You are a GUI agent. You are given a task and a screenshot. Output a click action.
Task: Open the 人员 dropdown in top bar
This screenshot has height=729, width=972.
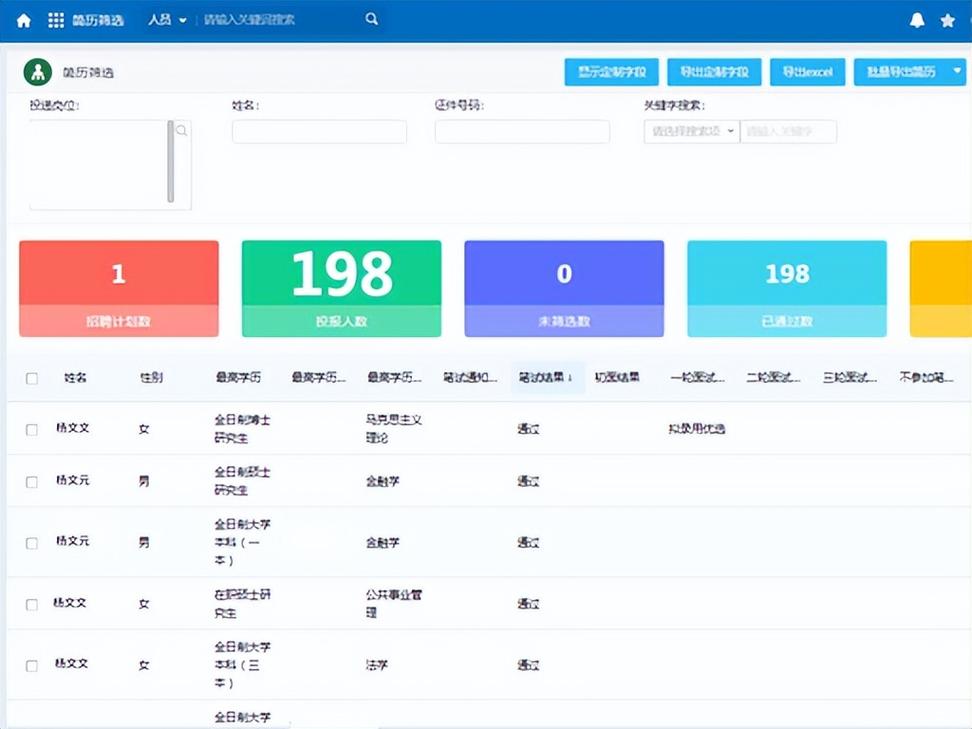(x=167, y=20)
